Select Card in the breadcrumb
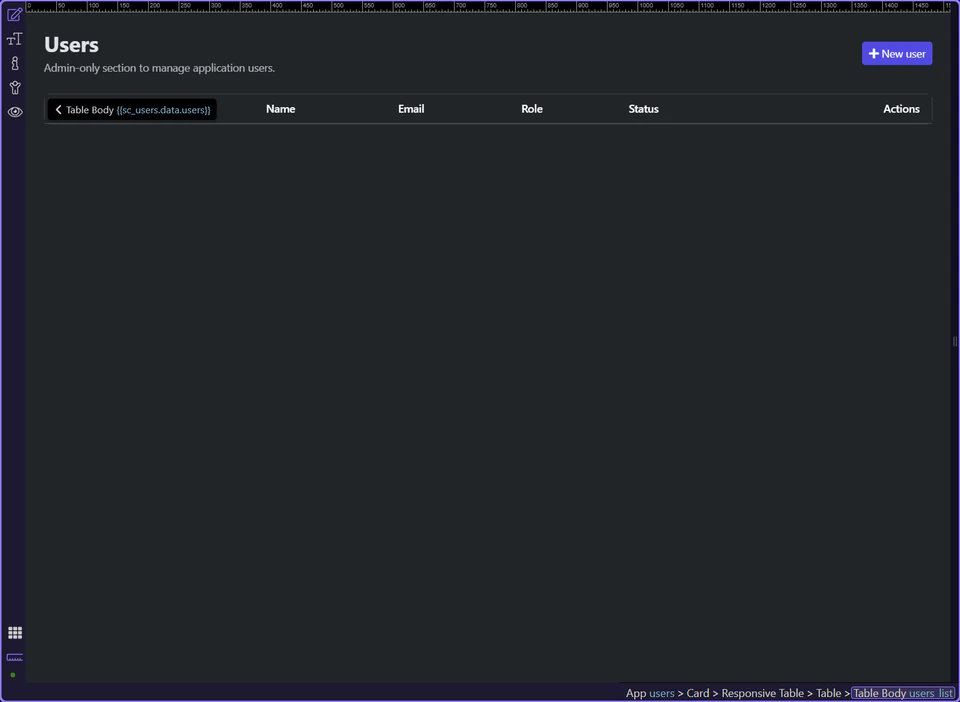The image size is (960, 702). click(x=697, y=693)
